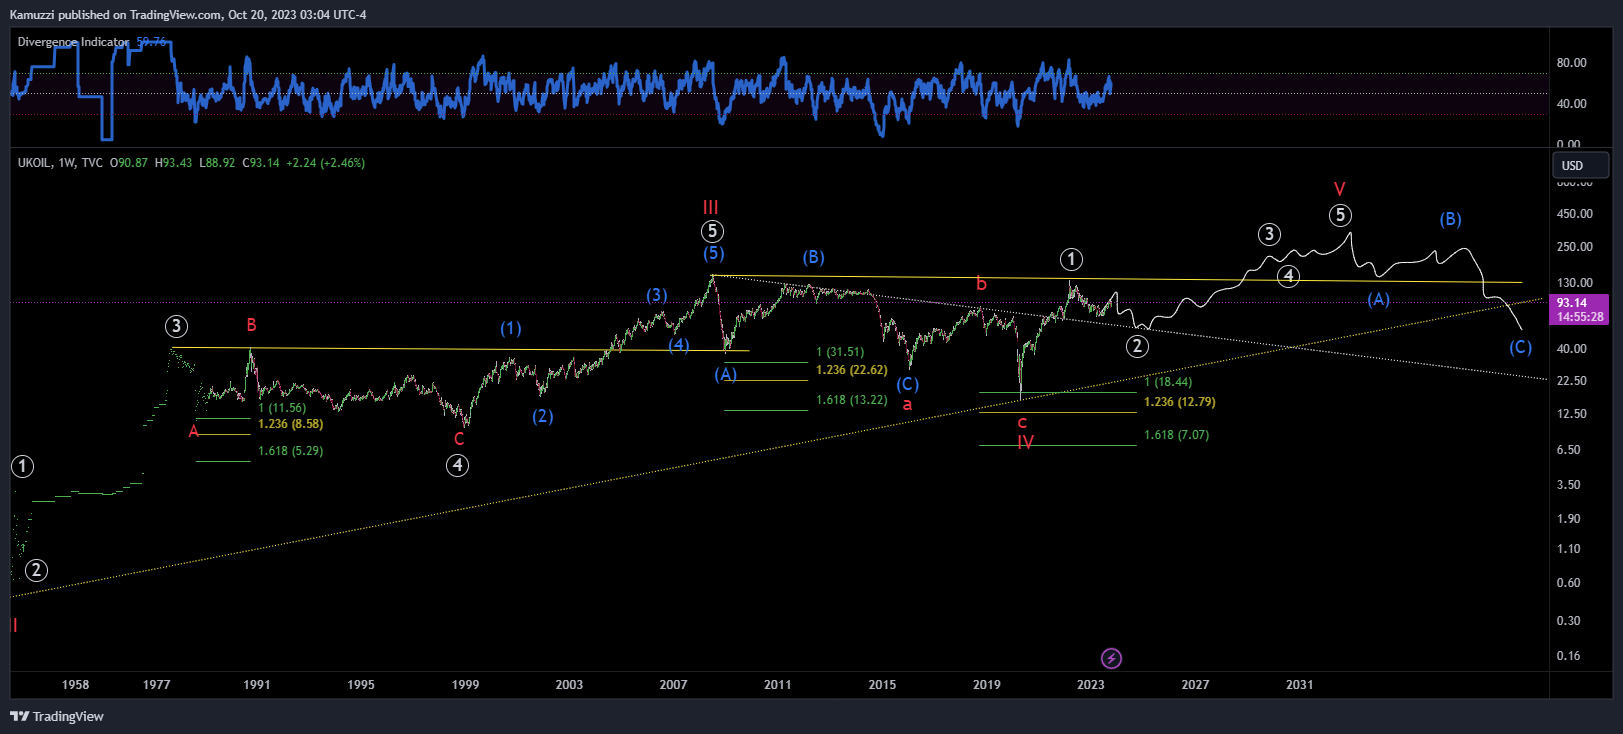Click the red wave IV label

pos(1025,442)
